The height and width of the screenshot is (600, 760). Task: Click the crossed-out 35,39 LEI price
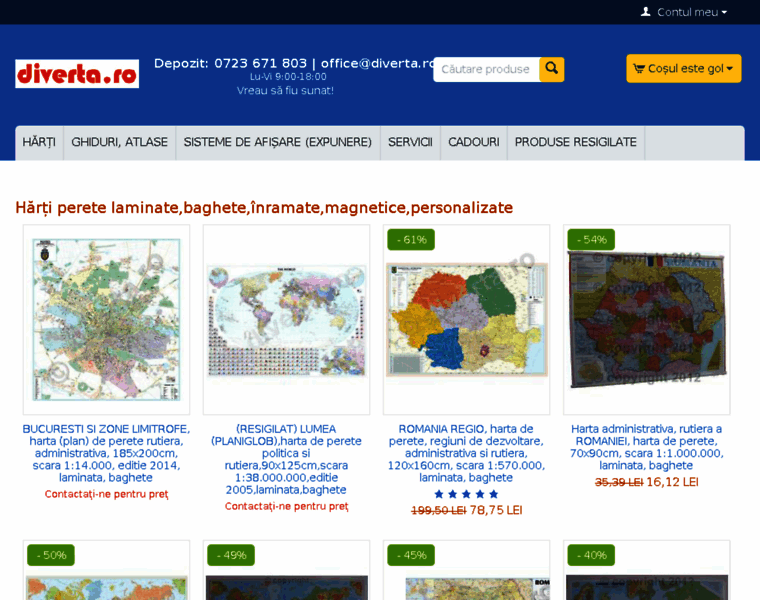619,482
